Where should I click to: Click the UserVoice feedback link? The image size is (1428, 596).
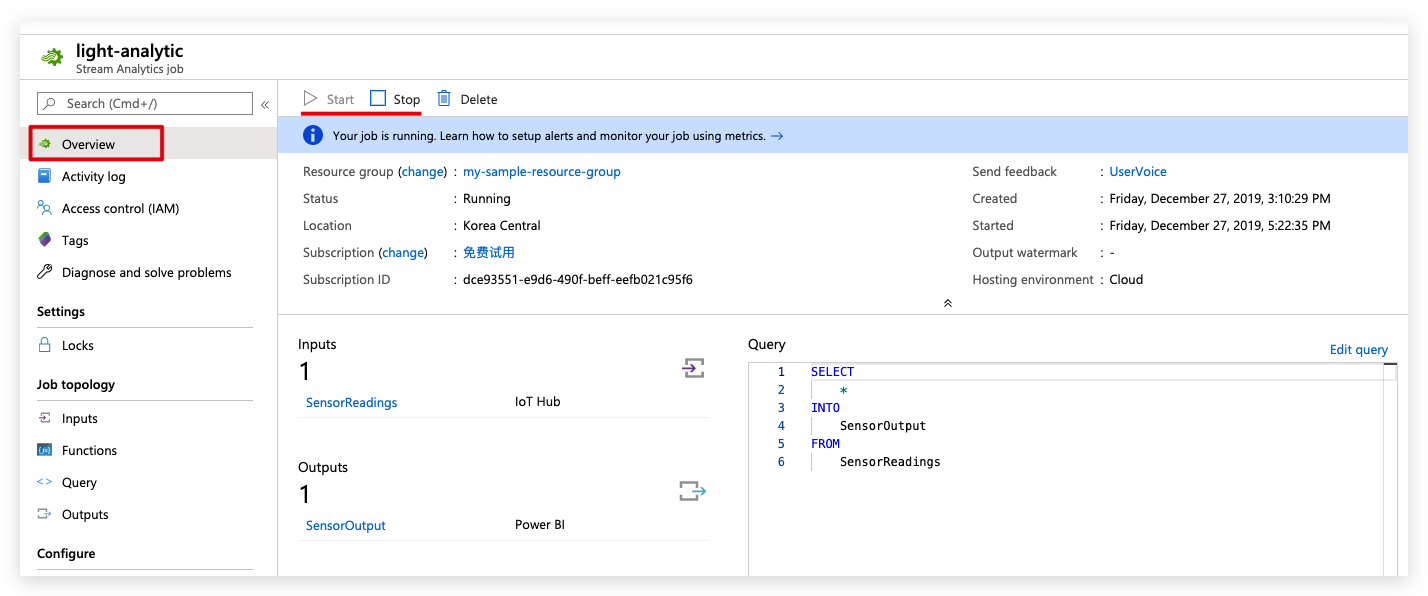[1138, 172]
